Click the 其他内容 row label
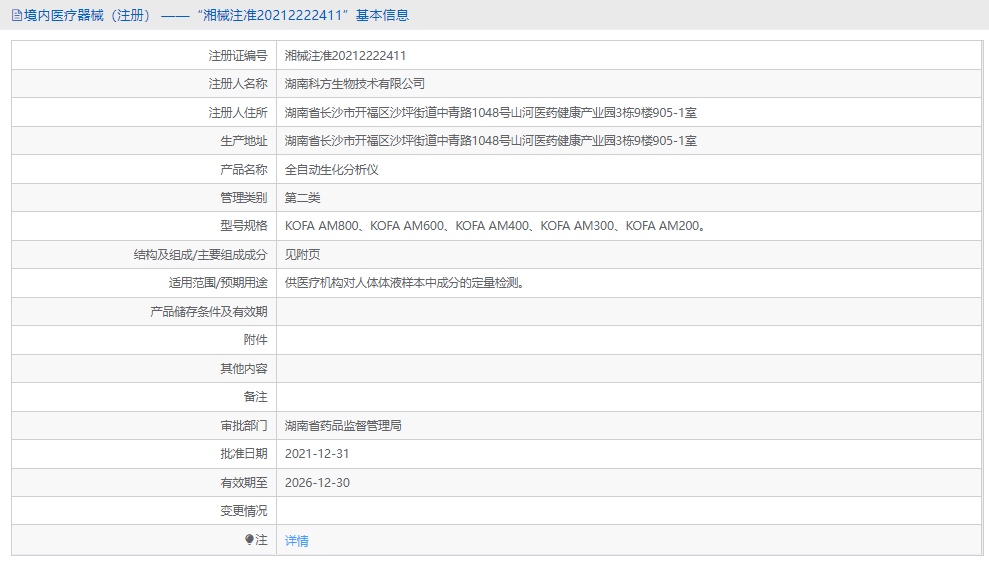989x564 pixels. (x=244, y=369)
